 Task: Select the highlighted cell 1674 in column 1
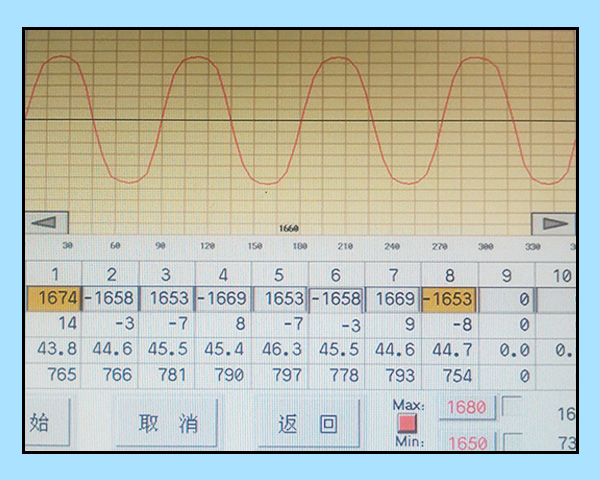tap(54, 298)
